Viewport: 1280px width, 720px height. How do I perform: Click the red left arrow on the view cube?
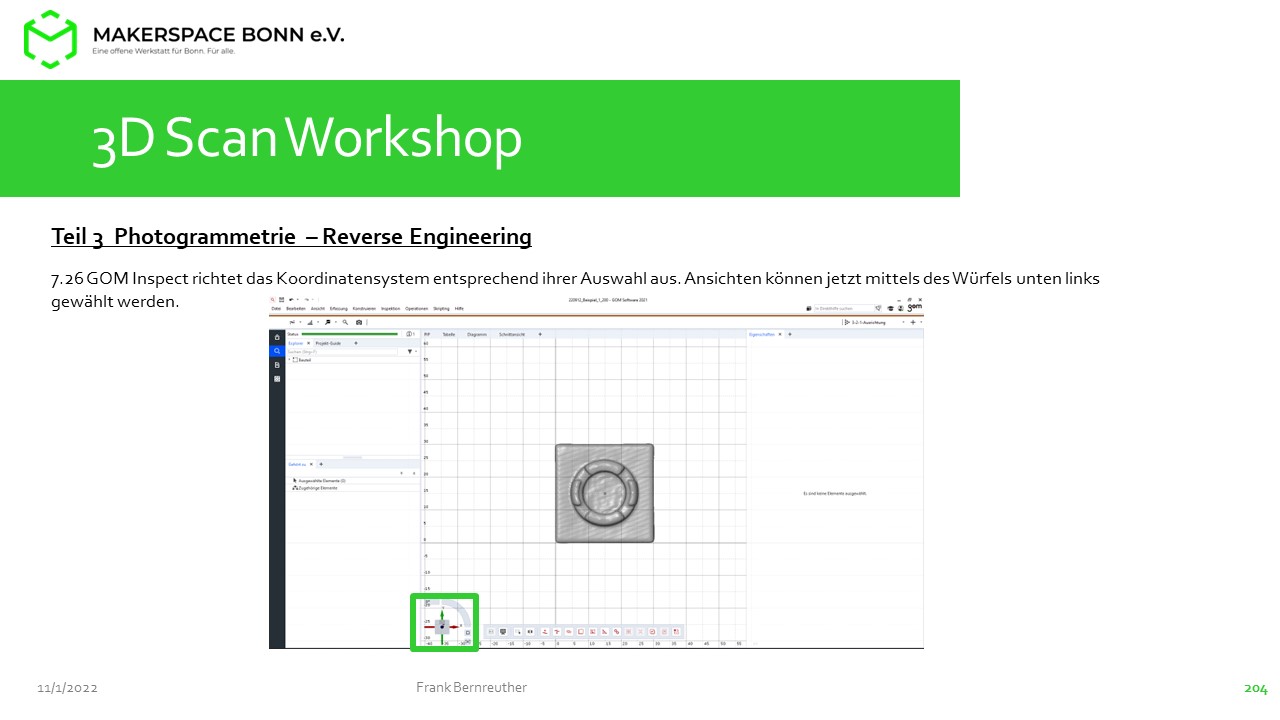point(429,627)
